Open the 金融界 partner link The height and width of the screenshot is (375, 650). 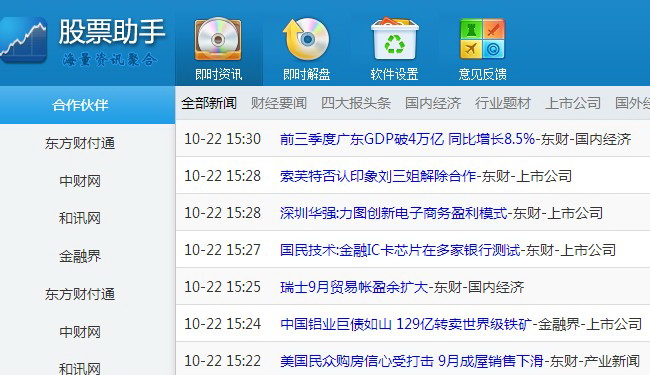[80, 256]
